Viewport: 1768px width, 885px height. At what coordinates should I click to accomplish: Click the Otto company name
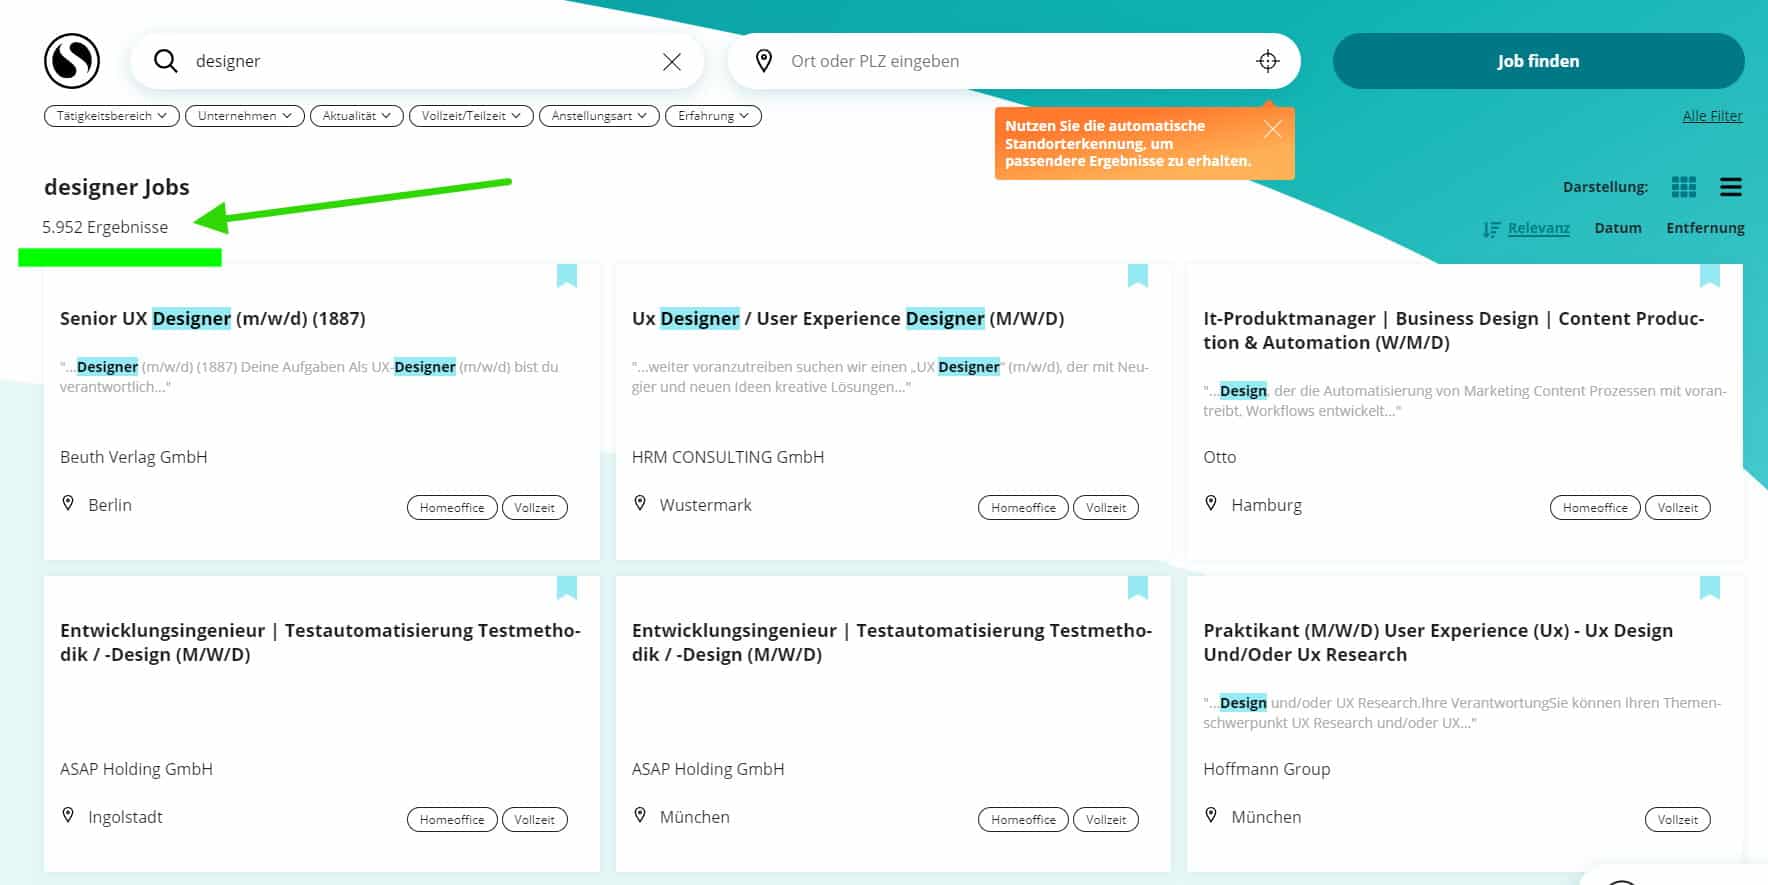tap(1220, 457)
